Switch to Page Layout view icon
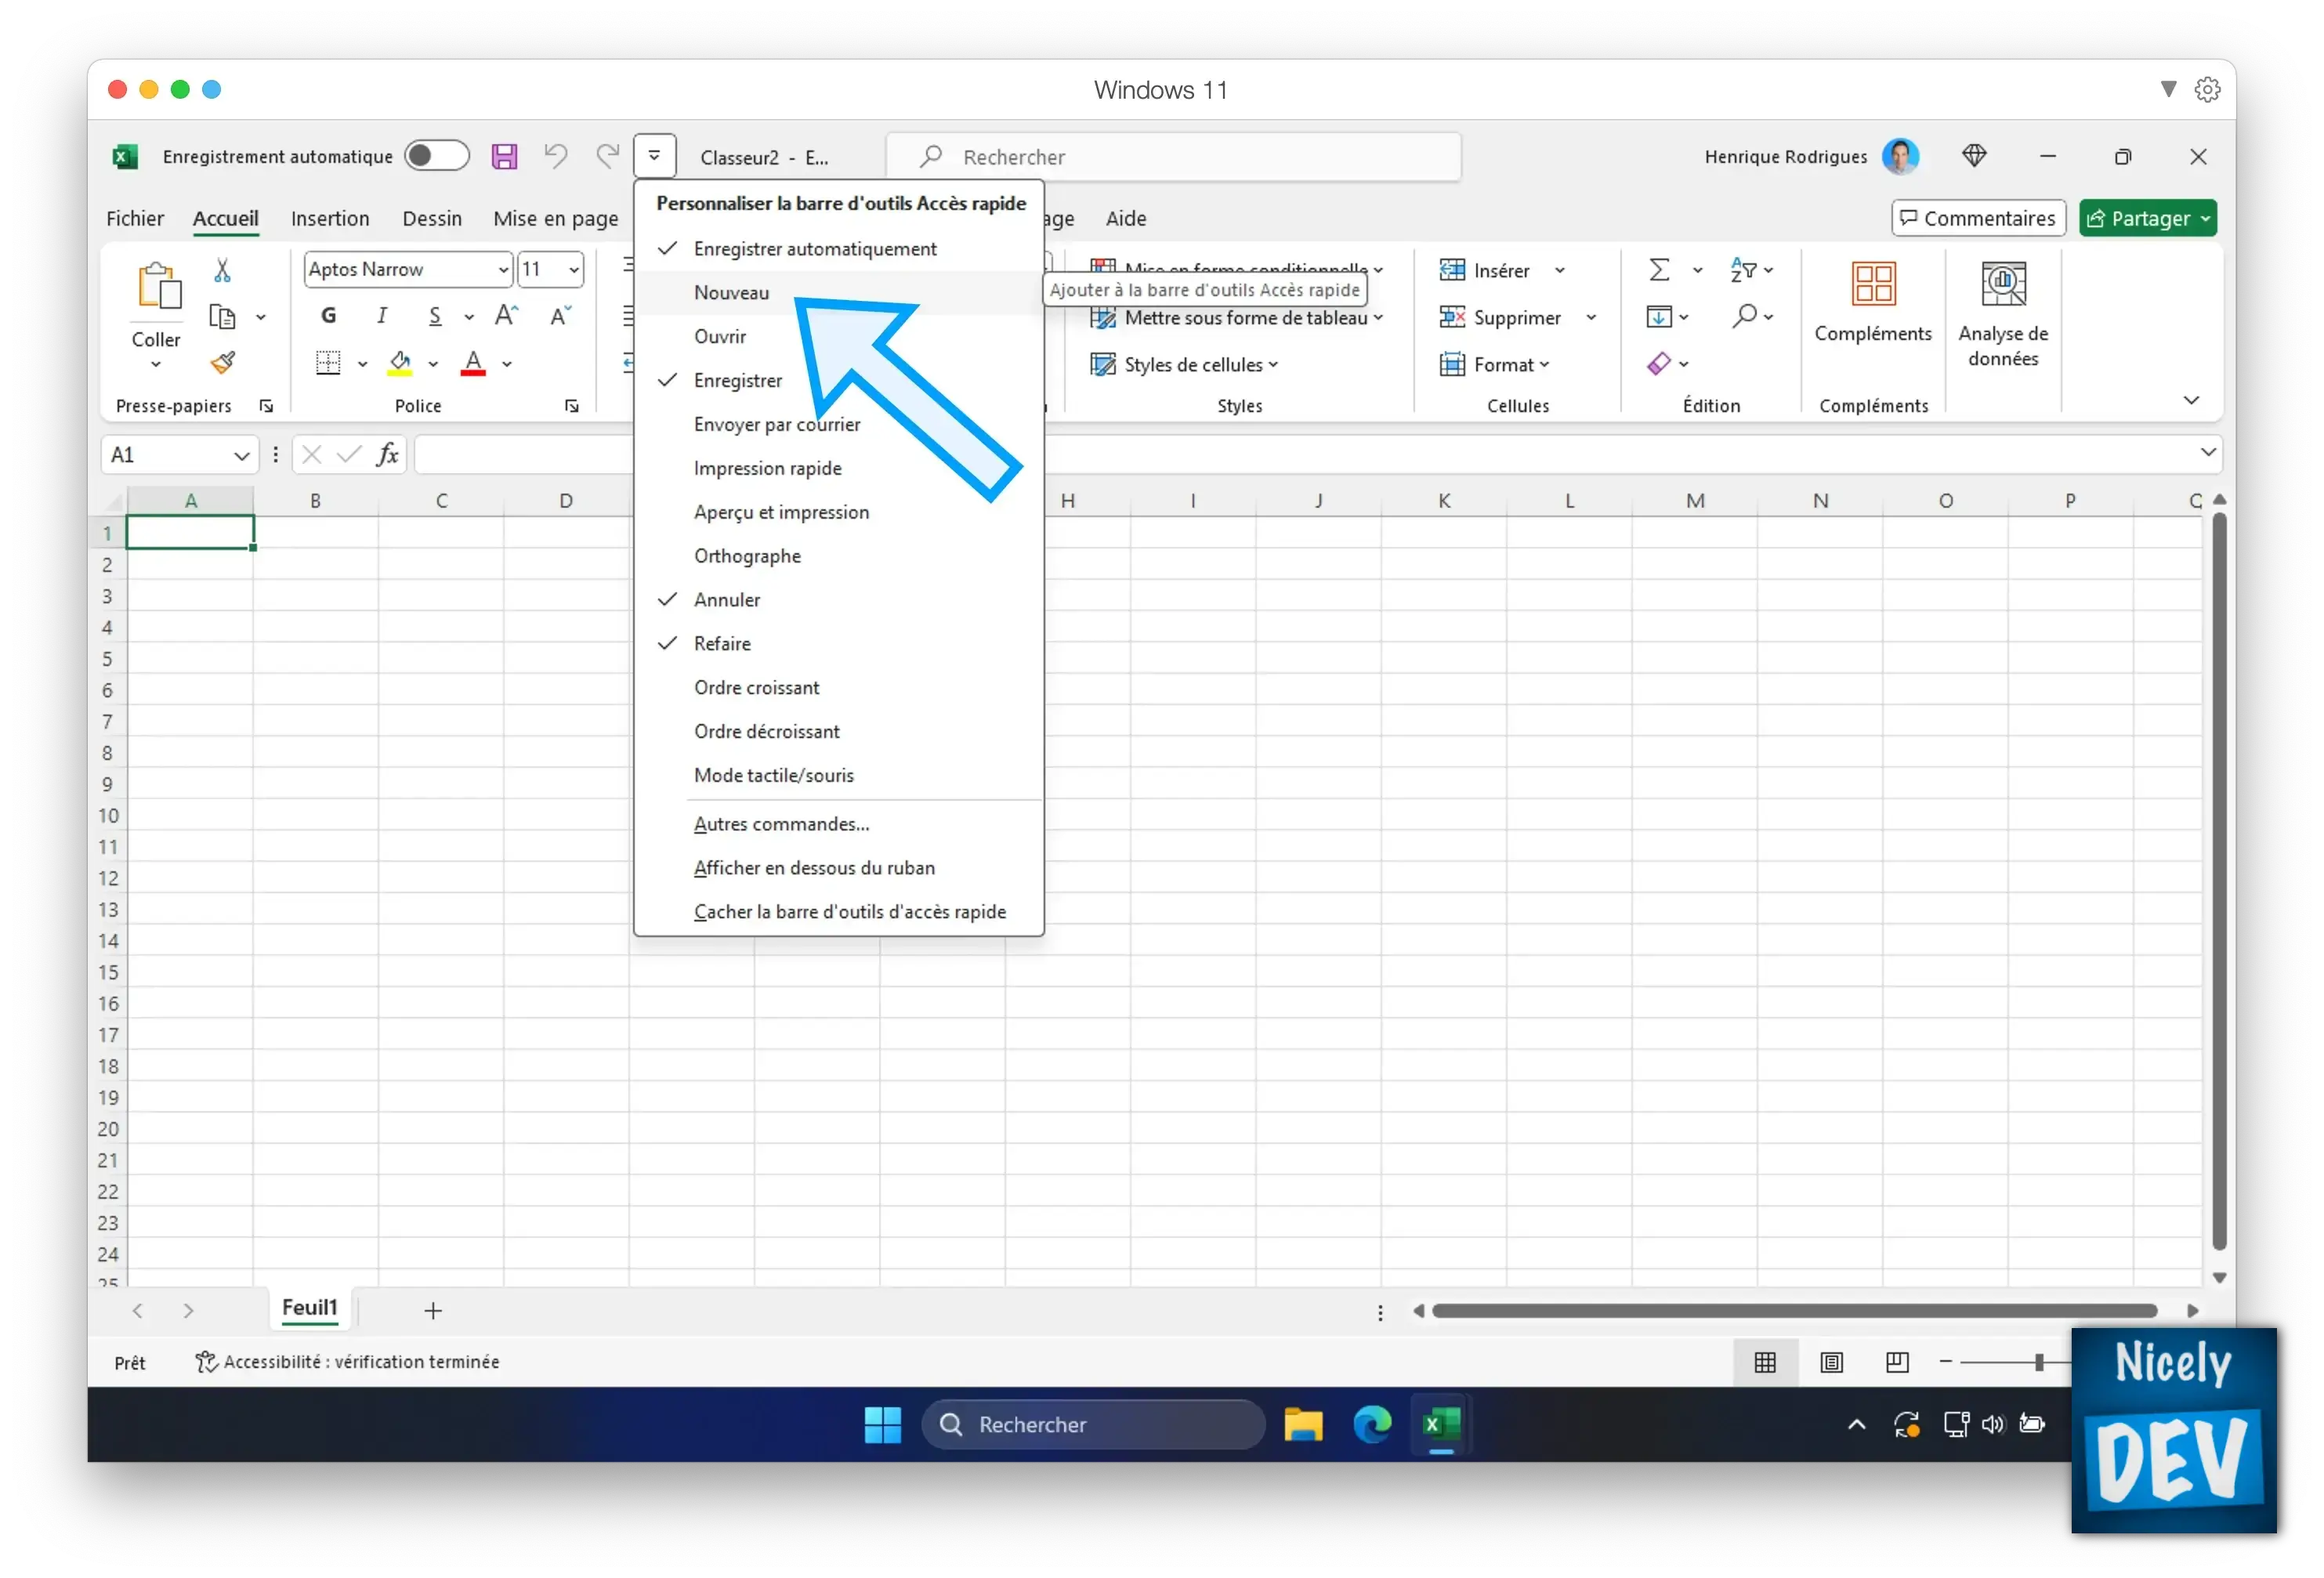 tap(1831, 1362)
